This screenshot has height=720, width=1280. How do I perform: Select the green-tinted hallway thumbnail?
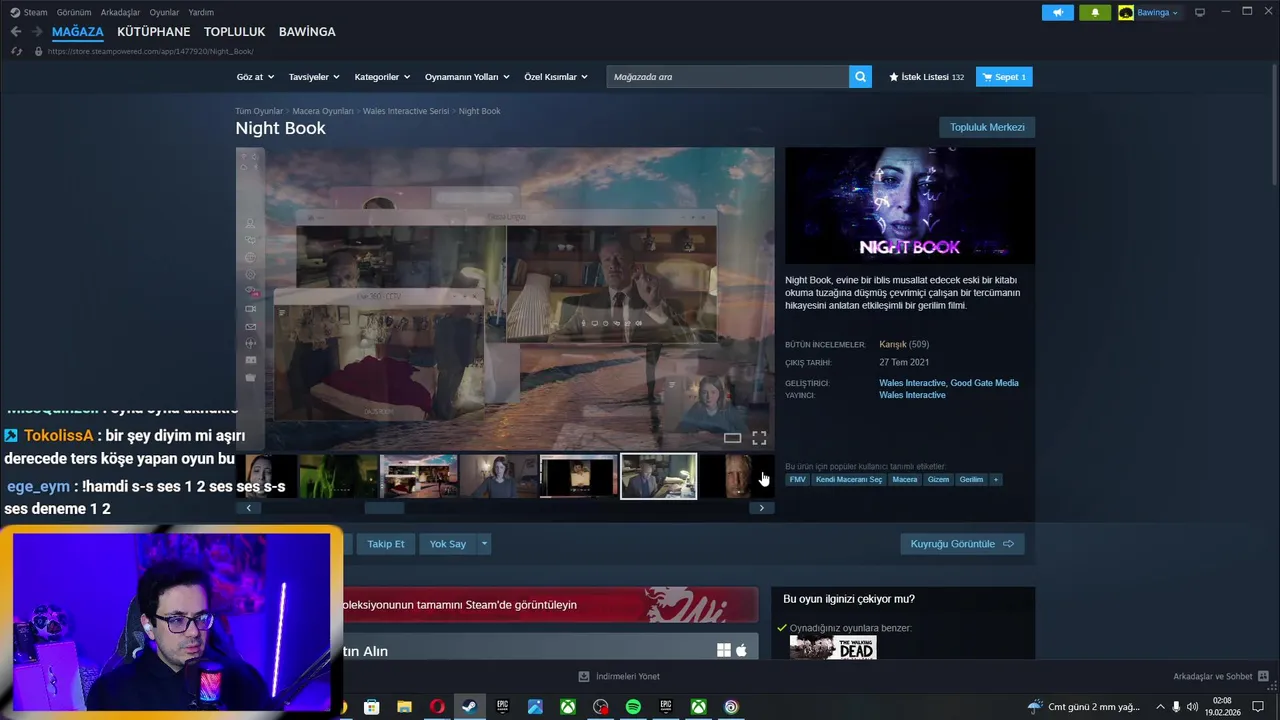point(339,476)
